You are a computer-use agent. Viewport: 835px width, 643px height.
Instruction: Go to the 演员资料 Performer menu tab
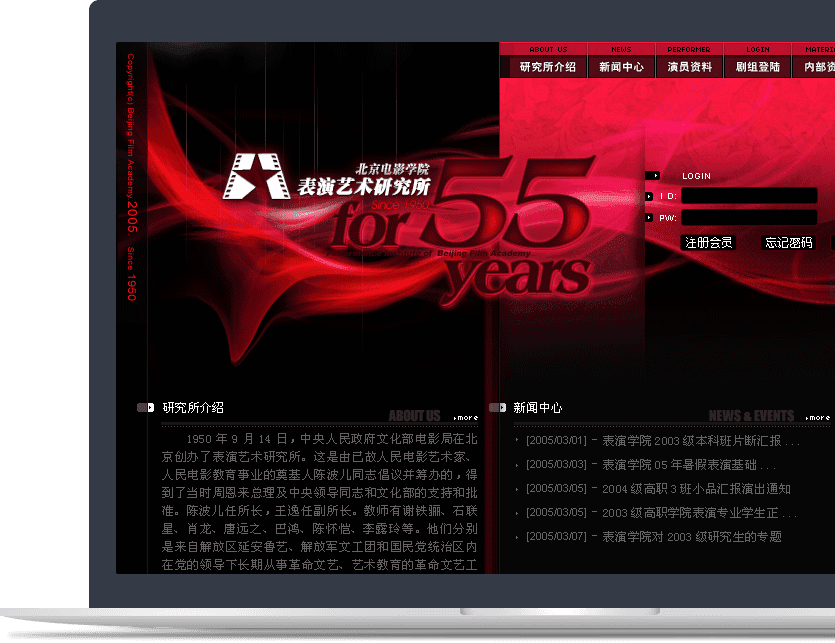pyautogui.click(x=689, y=67)
